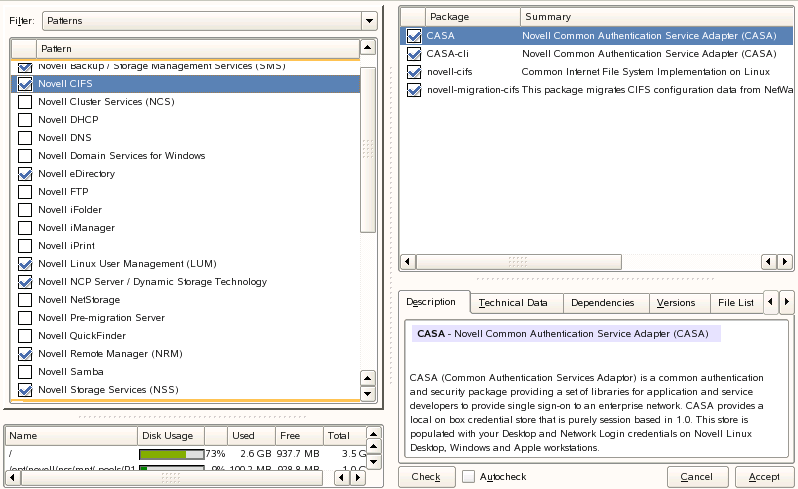Click the disk usage scroll-down arrow
Viewport: 798px width, 489px height.
(x=374, y=462)
